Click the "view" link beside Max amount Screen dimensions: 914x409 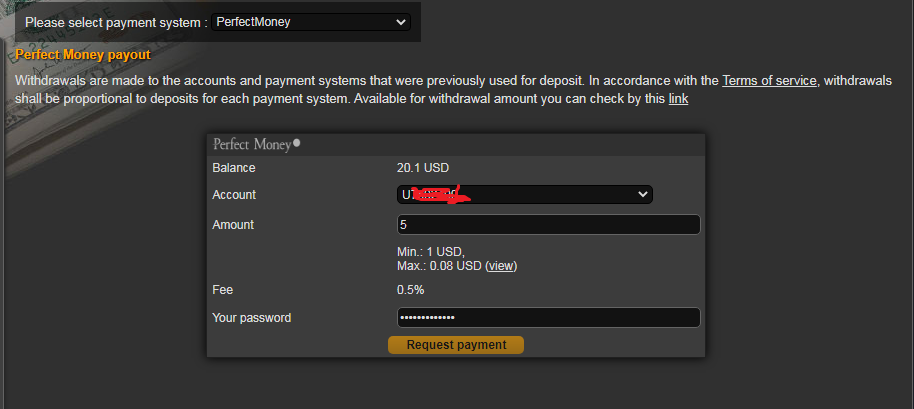[x=501, y=266]
